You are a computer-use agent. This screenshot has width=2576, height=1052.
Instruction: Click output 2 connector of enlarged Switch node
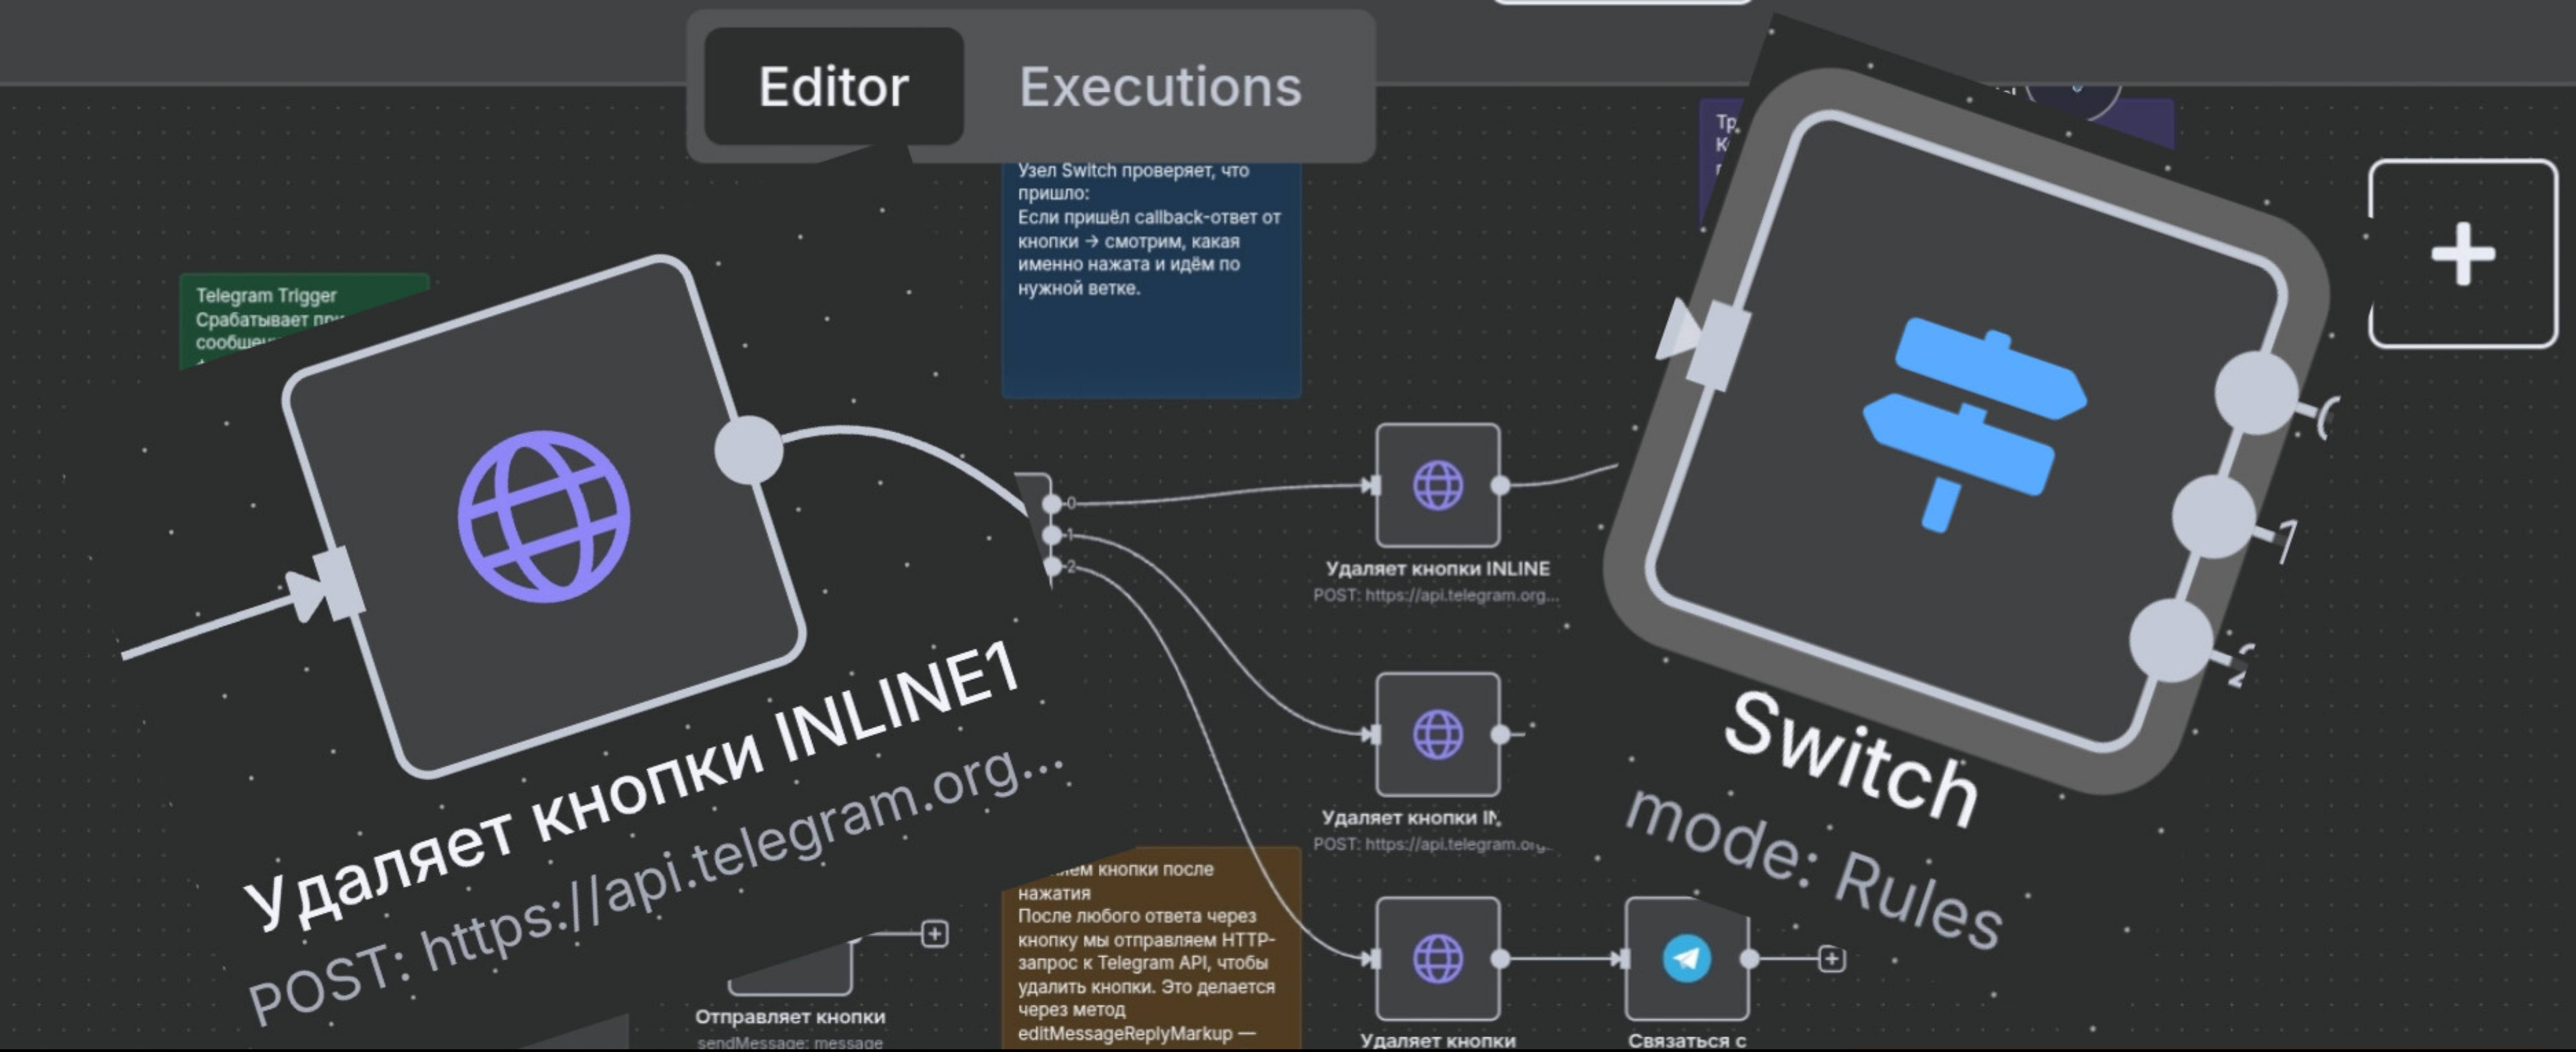2171,640
